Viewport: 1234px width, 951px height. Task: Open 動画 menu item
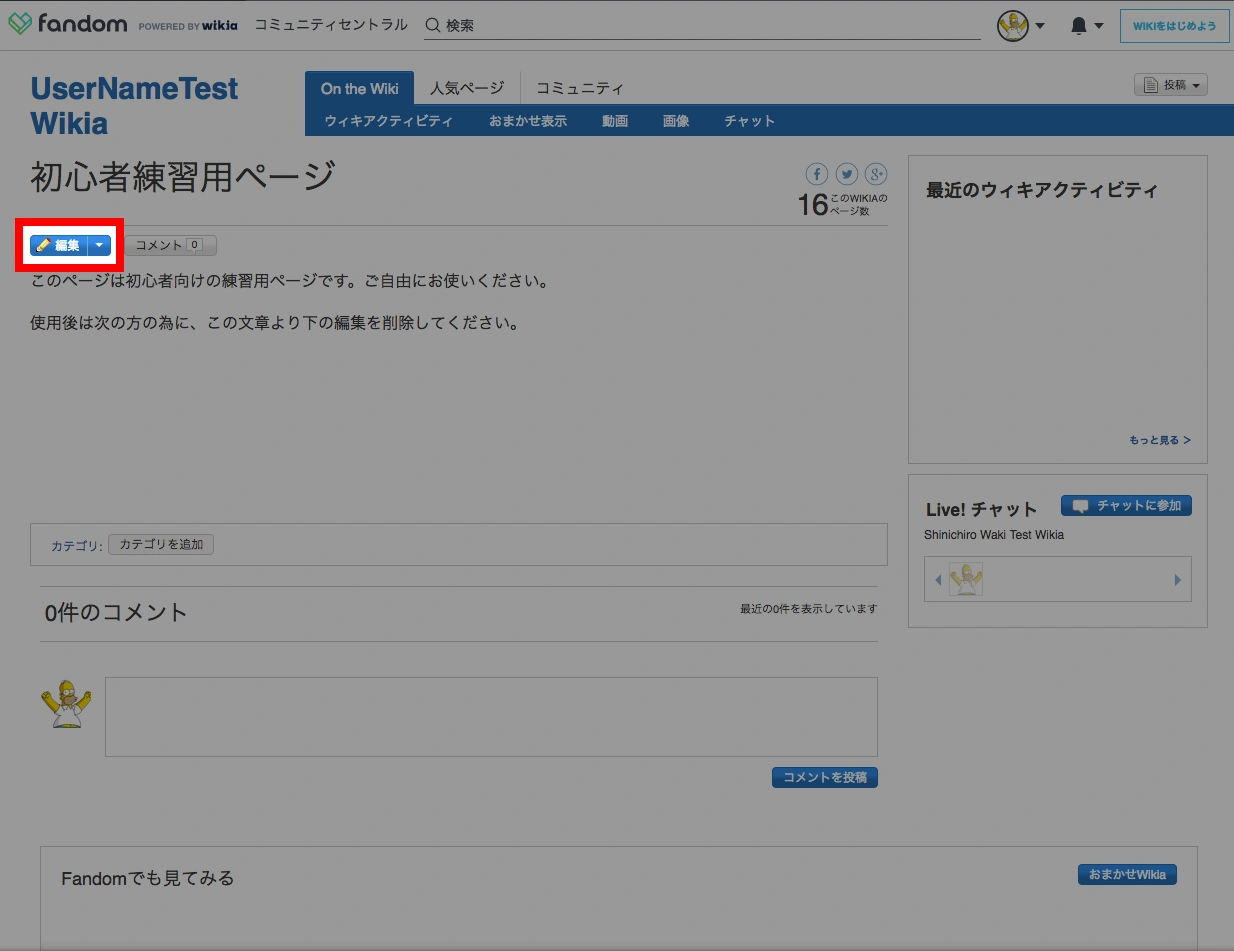tap(615, 121)
